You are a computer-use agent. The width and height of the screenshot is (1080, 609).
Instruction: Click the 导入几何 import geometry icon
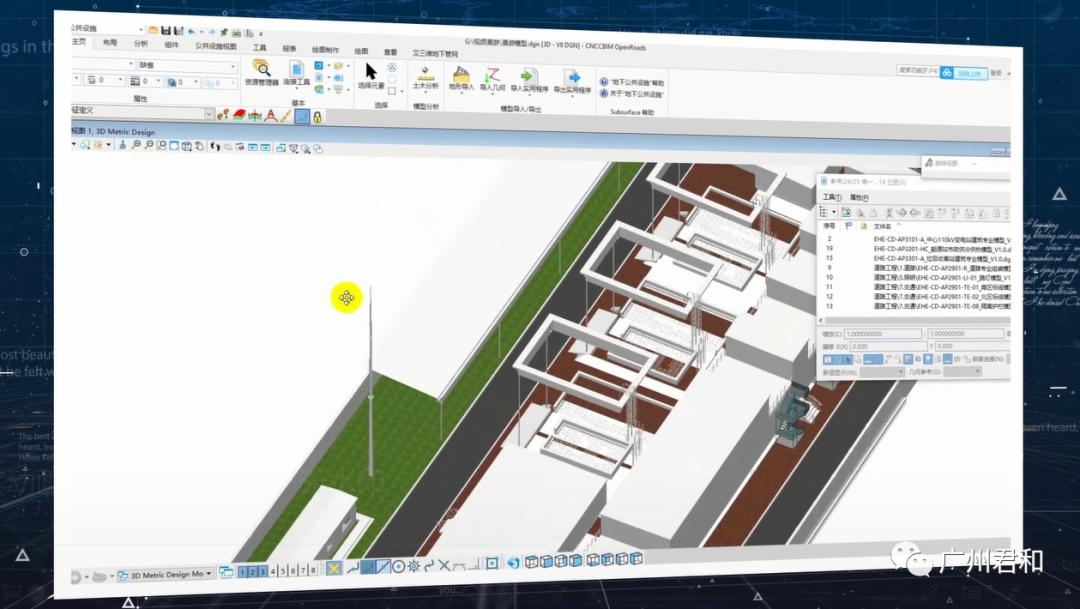(493, 79)
